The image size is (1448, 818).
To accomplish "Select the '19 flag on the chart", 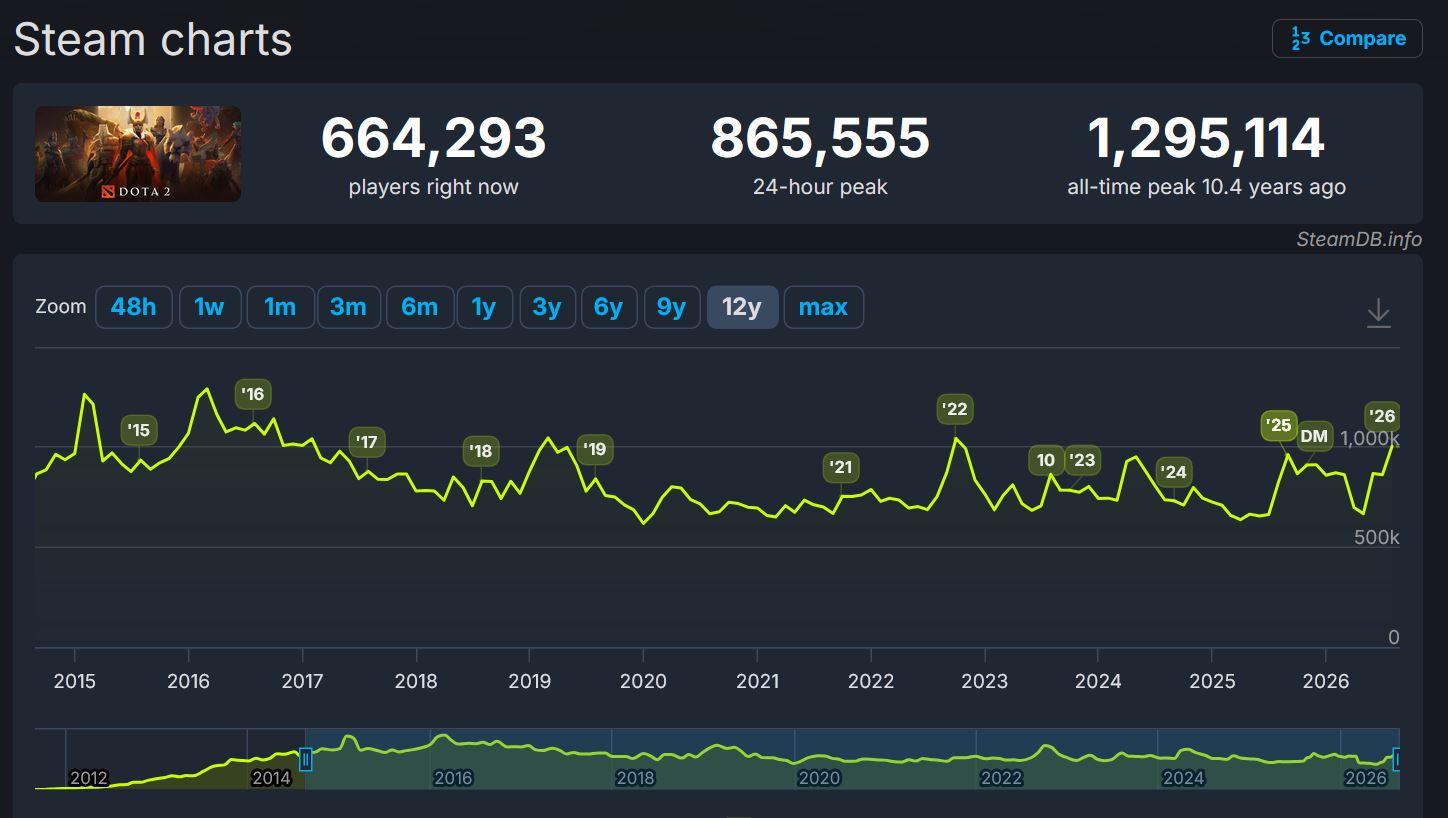I will pyautogui.click(x=595, y=449).
